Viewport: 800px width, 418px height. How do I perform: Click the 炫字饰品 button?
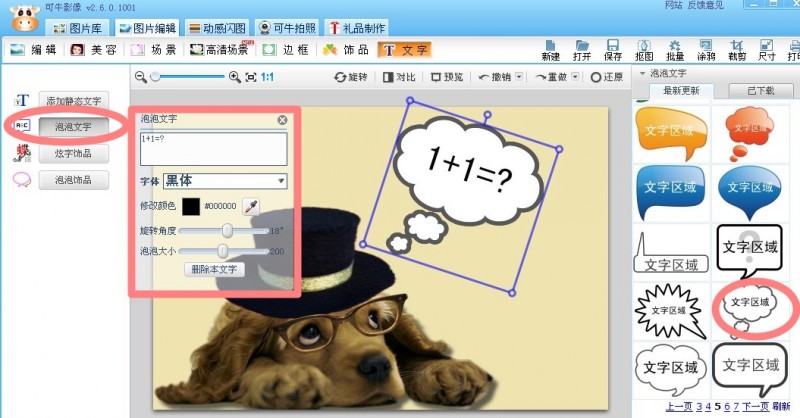(74, 153)
